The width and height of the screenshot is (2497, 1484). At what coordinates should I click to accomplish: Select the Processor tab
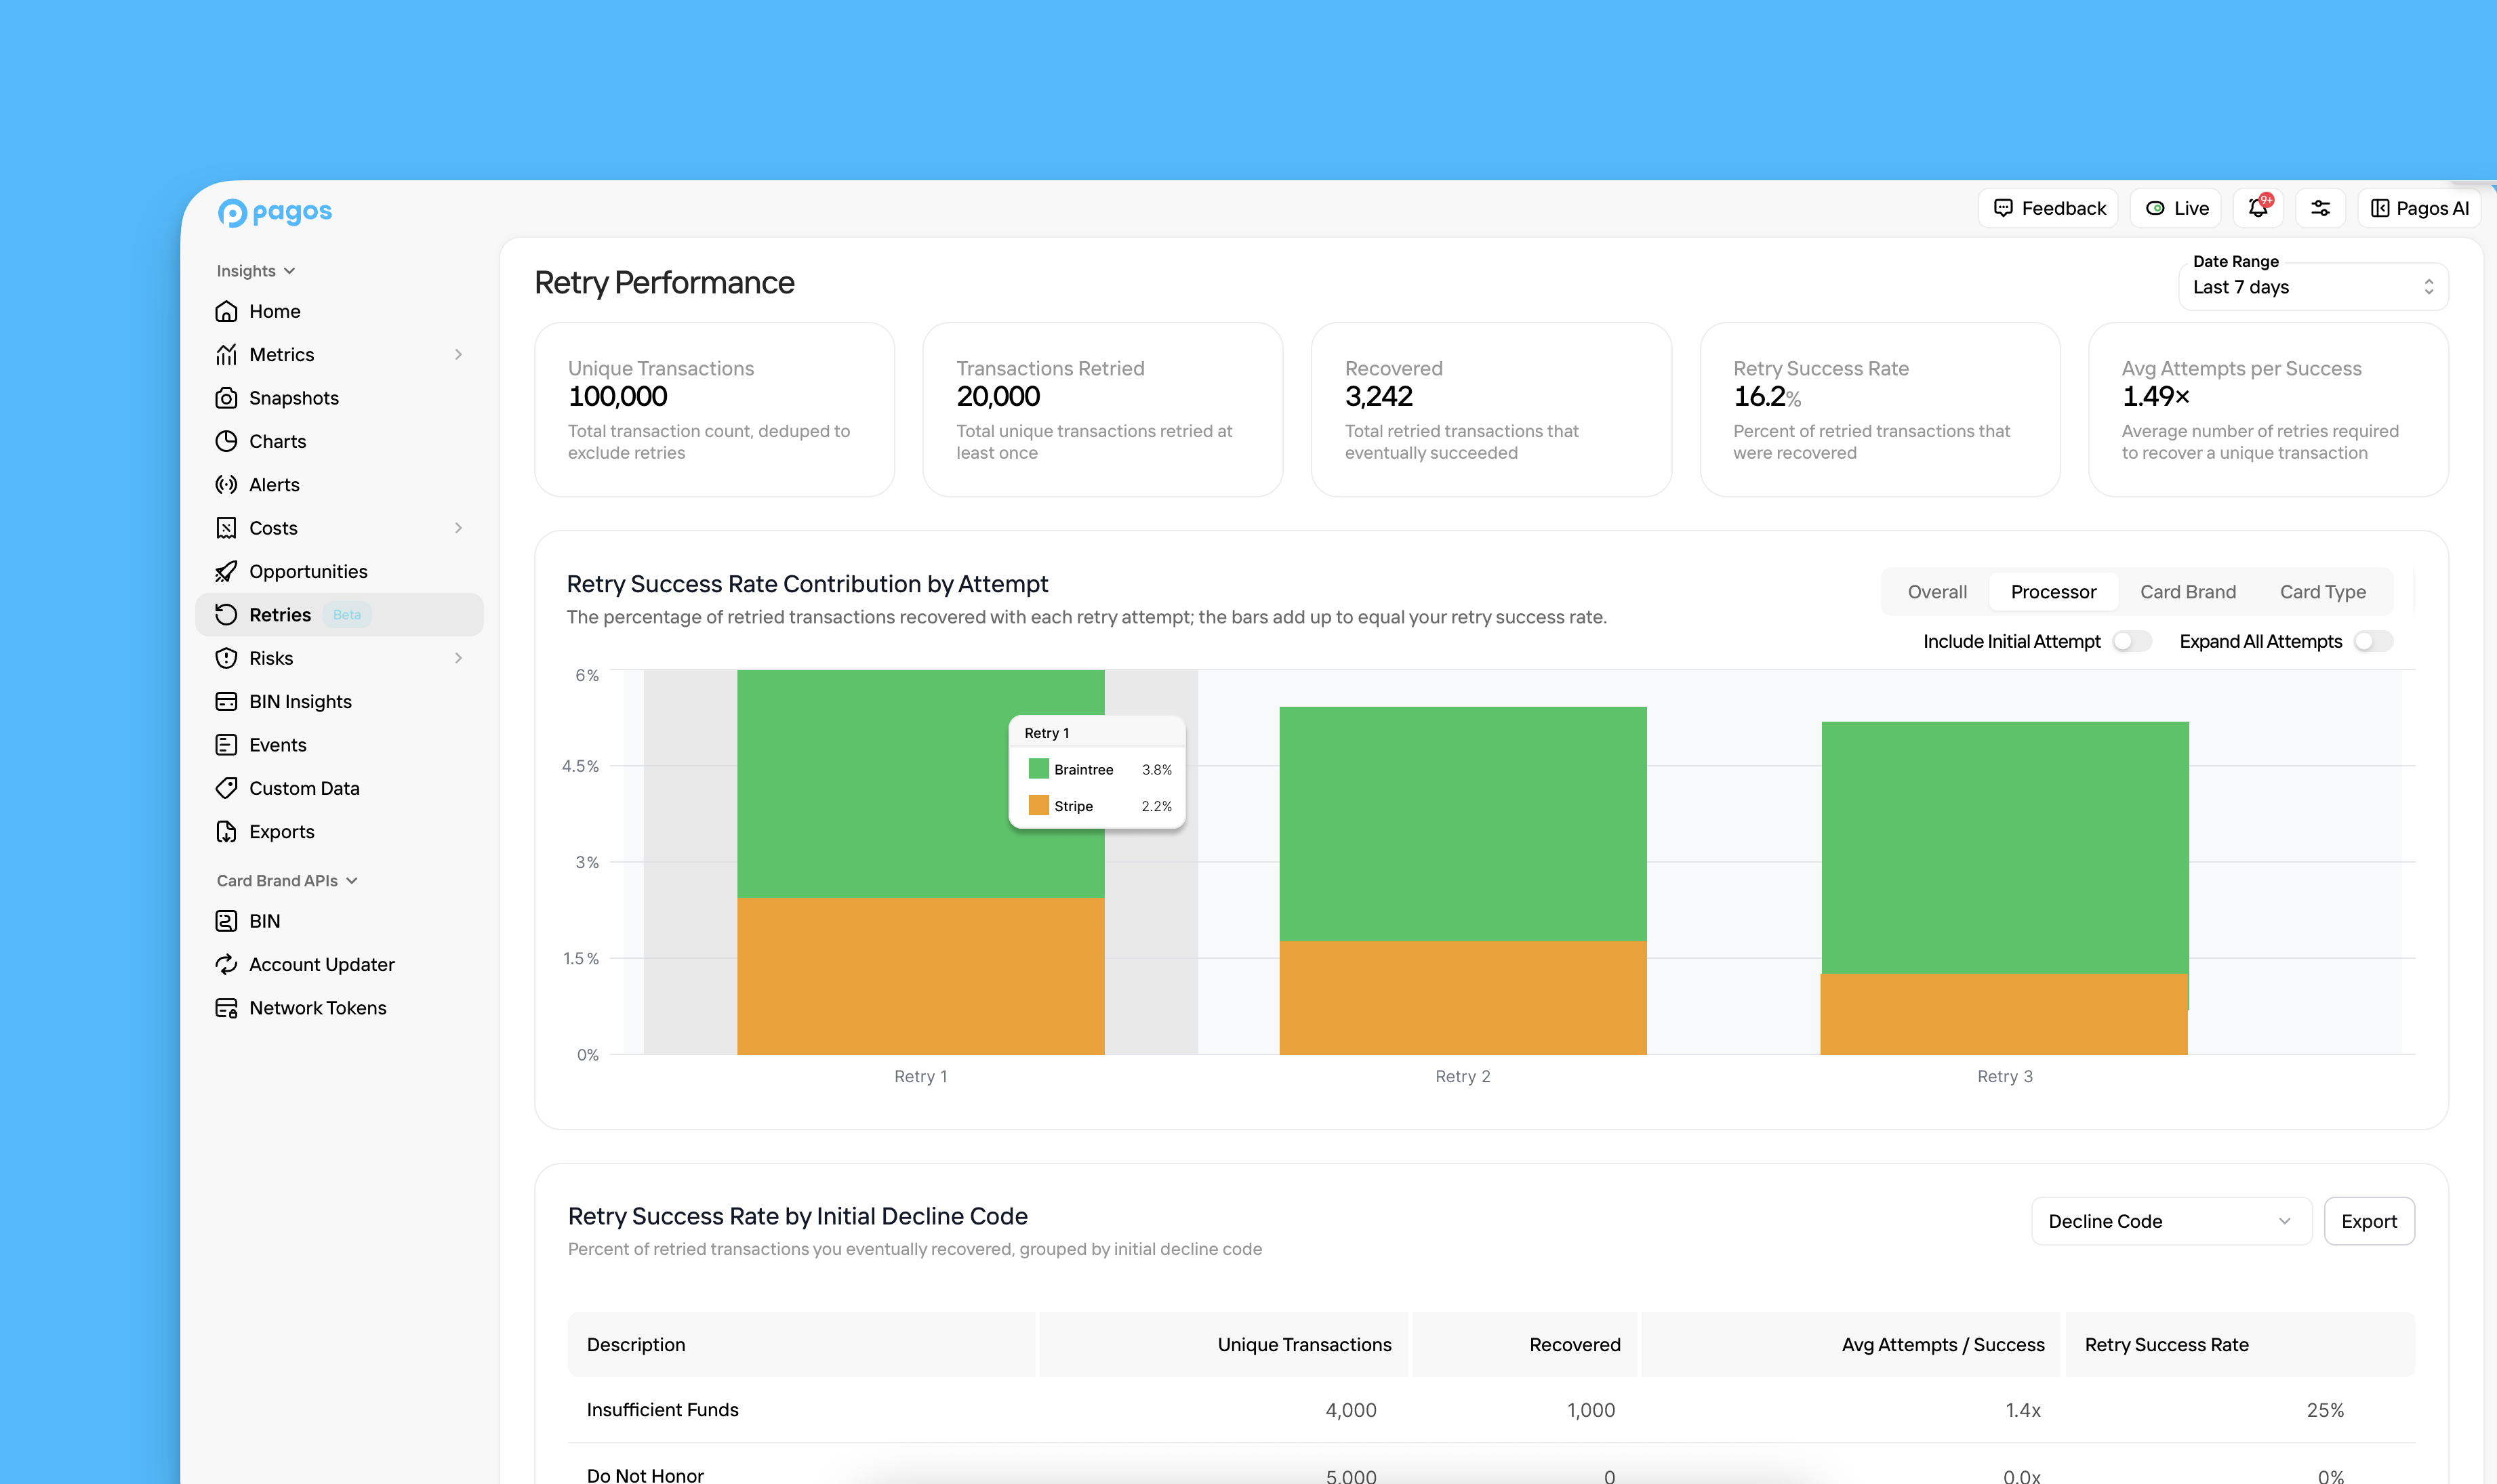click(x=2053, y=592)
